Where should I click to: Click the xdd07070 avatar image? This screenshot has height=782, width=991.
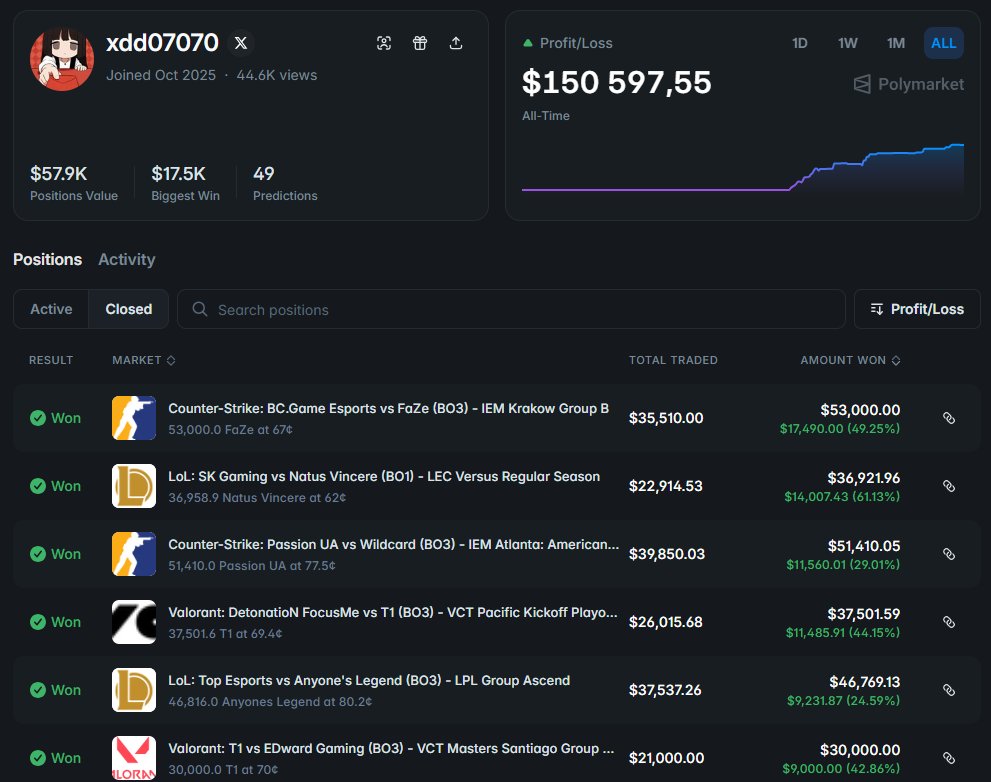(x=62, y=59)
